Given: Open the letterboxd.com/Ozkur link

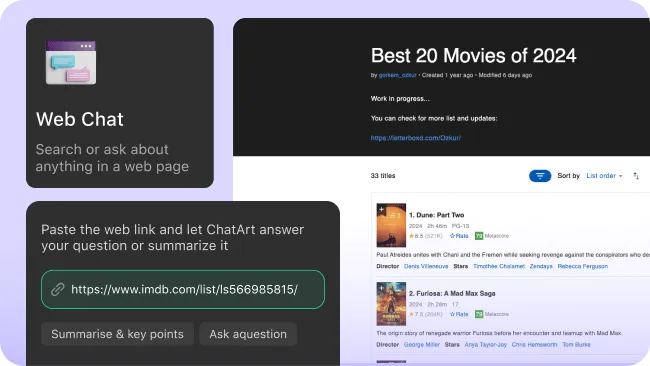Looking at the screenshot, I should tap(416, 138).
